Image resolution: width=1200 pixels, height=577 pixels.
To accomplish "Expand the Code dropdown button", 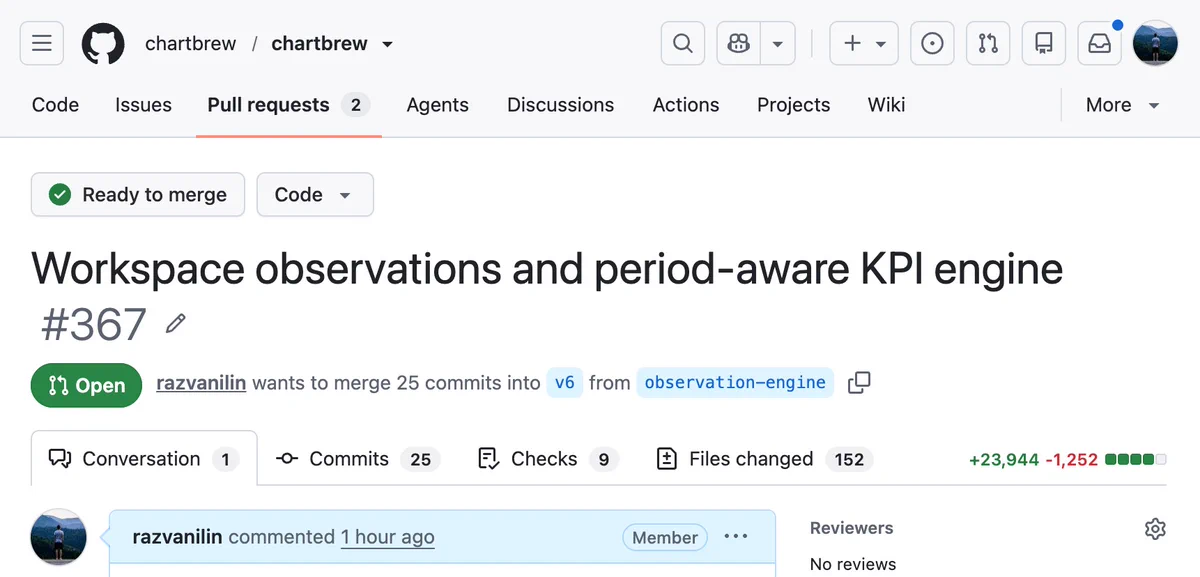I will pyautogui.click(x=315, y=195).
